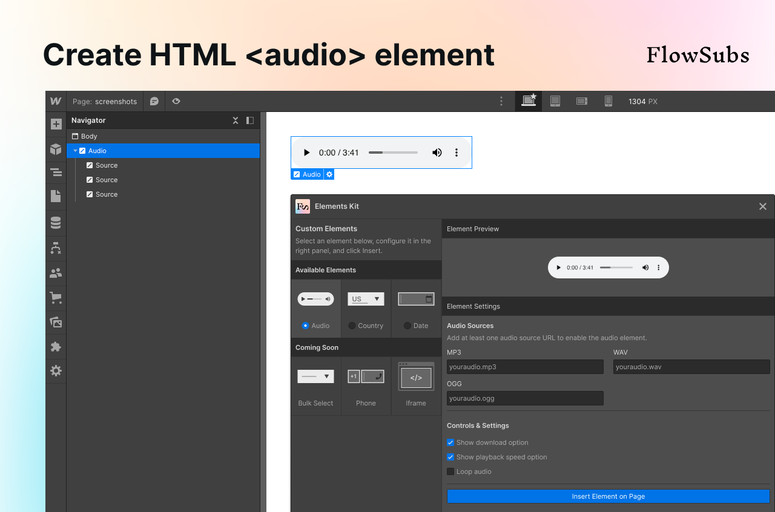Open the CMS database icon
This screenshot has width=775, height=512.
click(56, 223)
